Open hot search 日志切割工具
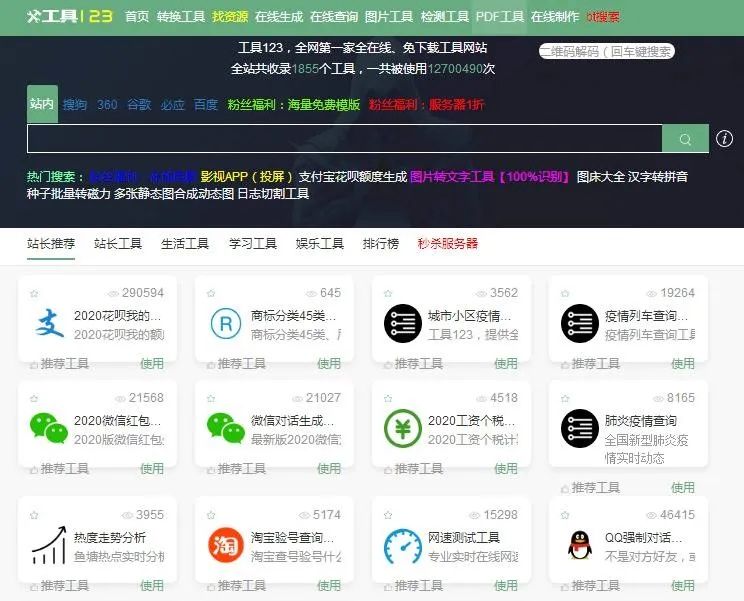Image resolution: width=744 pixels, height=601 pixels. (273, 194)
